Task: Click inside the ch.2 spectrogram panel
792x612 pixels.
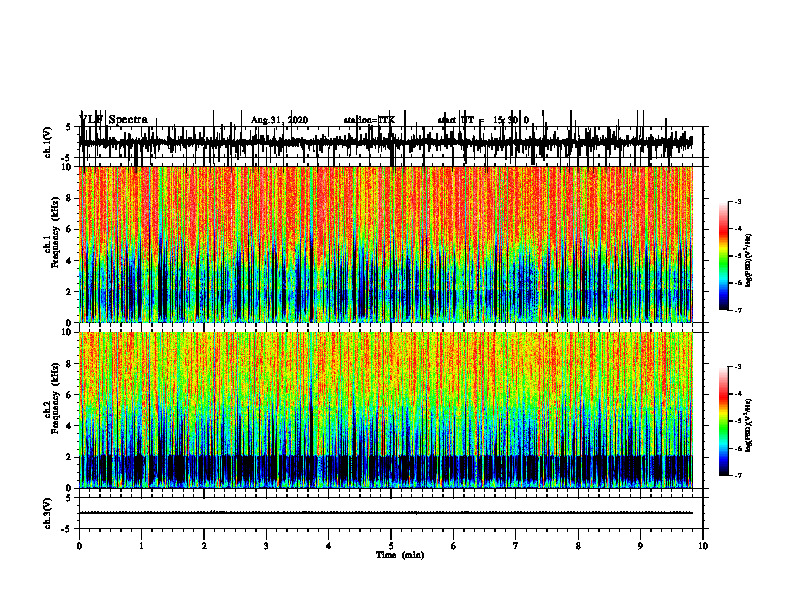Action: point(385,410)
